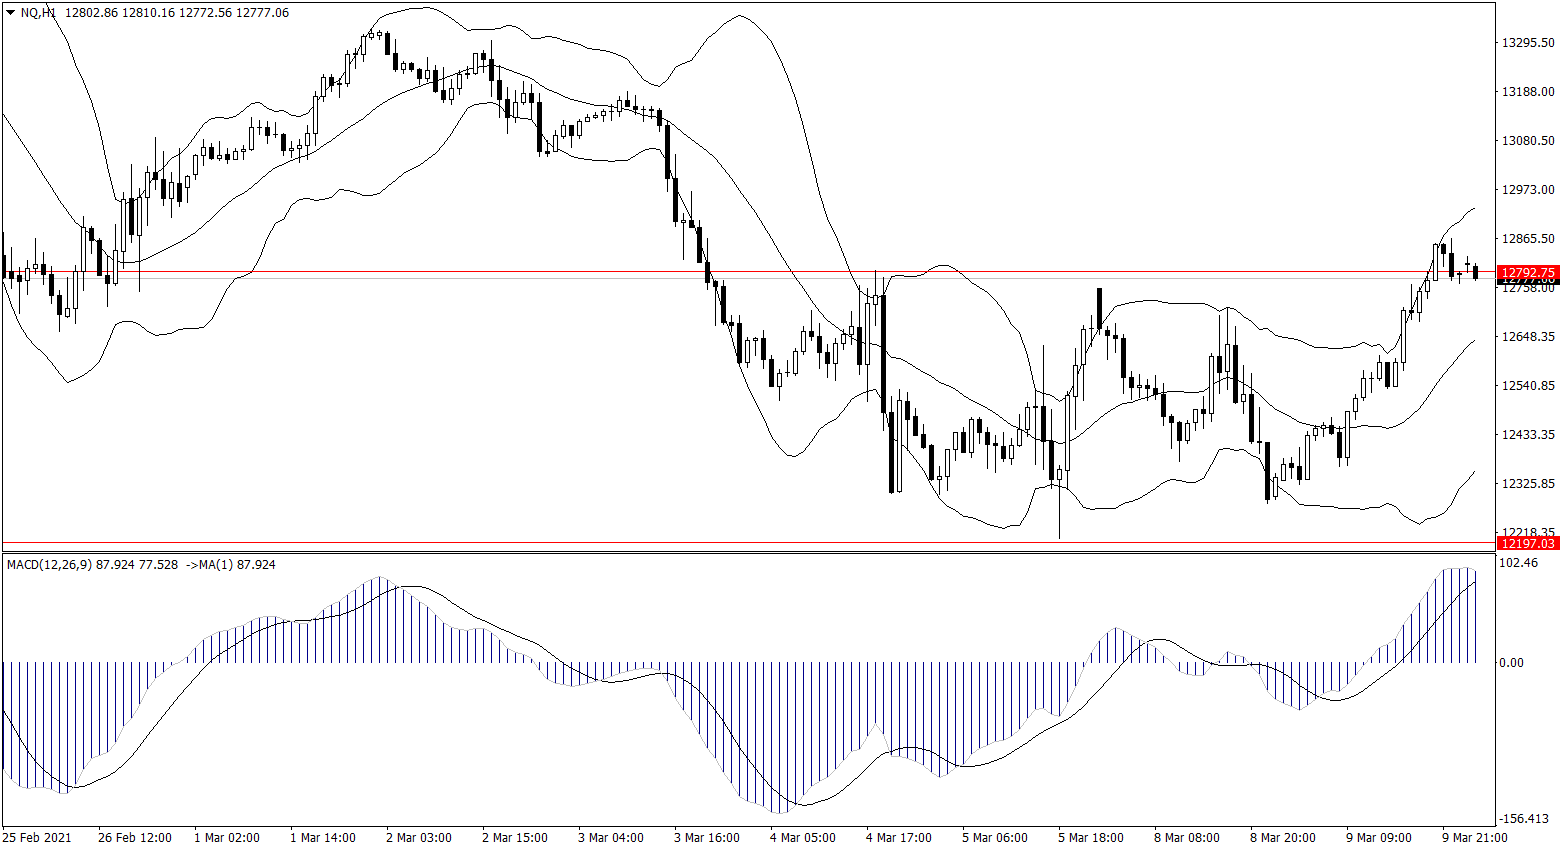1566x850 pixels.
Task: Click the 25 Feb 2021 date label
Action: [37, 838]
